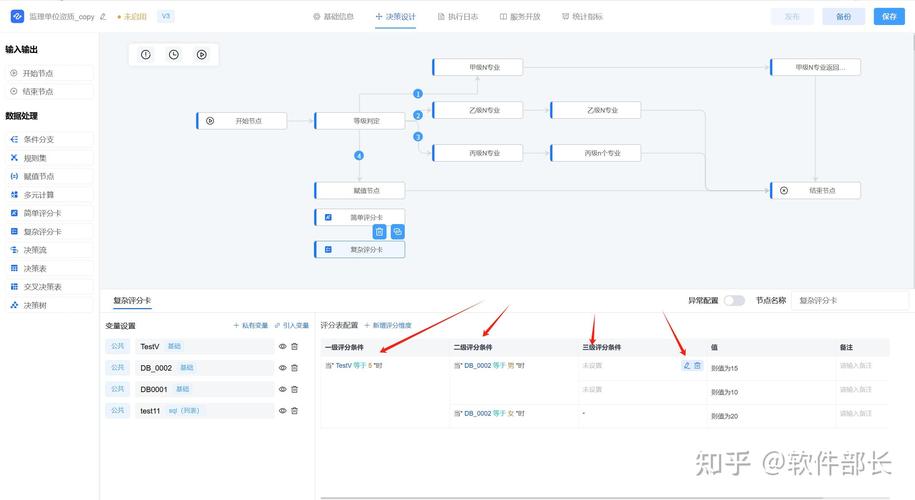Select 结束节点 in the sidebar palette

pos(50,92)
